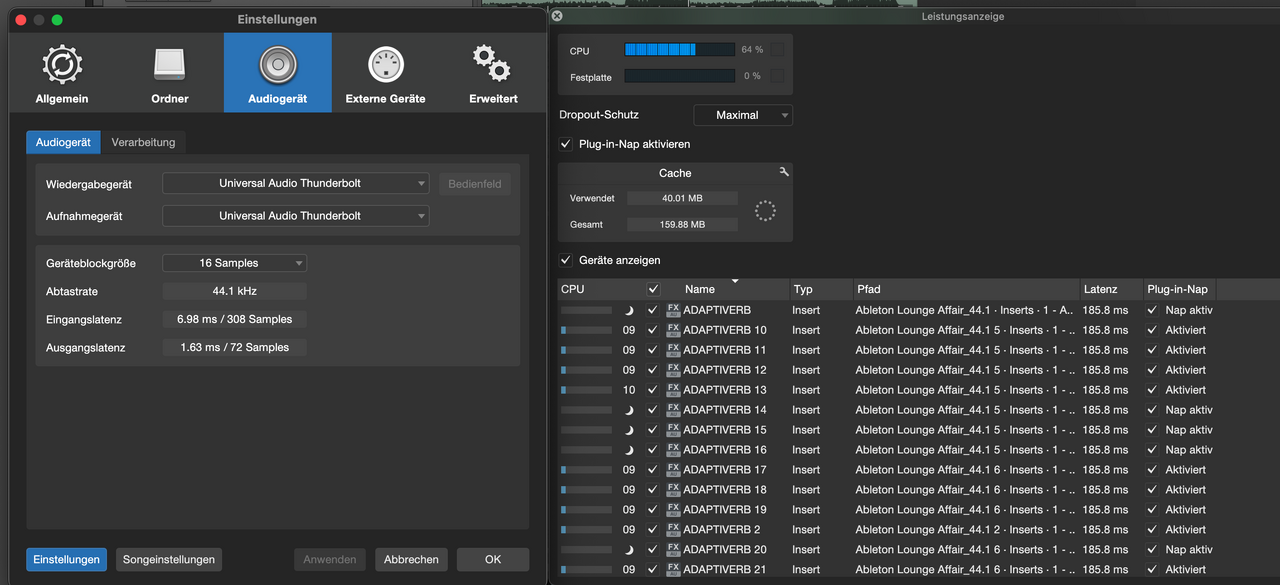Click the Bedienfeld button
The image size is (1280, 585).
(474, 184)
